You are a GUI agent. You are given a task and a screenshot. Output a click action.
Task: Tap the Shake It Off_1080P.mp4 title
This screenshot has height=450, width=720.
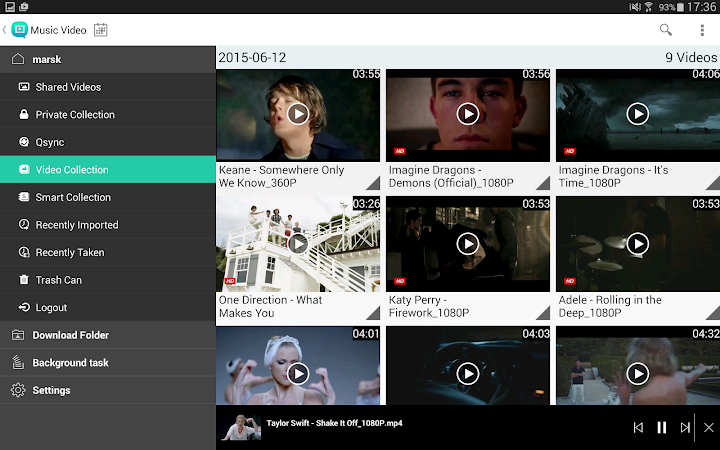coord(334,423)
